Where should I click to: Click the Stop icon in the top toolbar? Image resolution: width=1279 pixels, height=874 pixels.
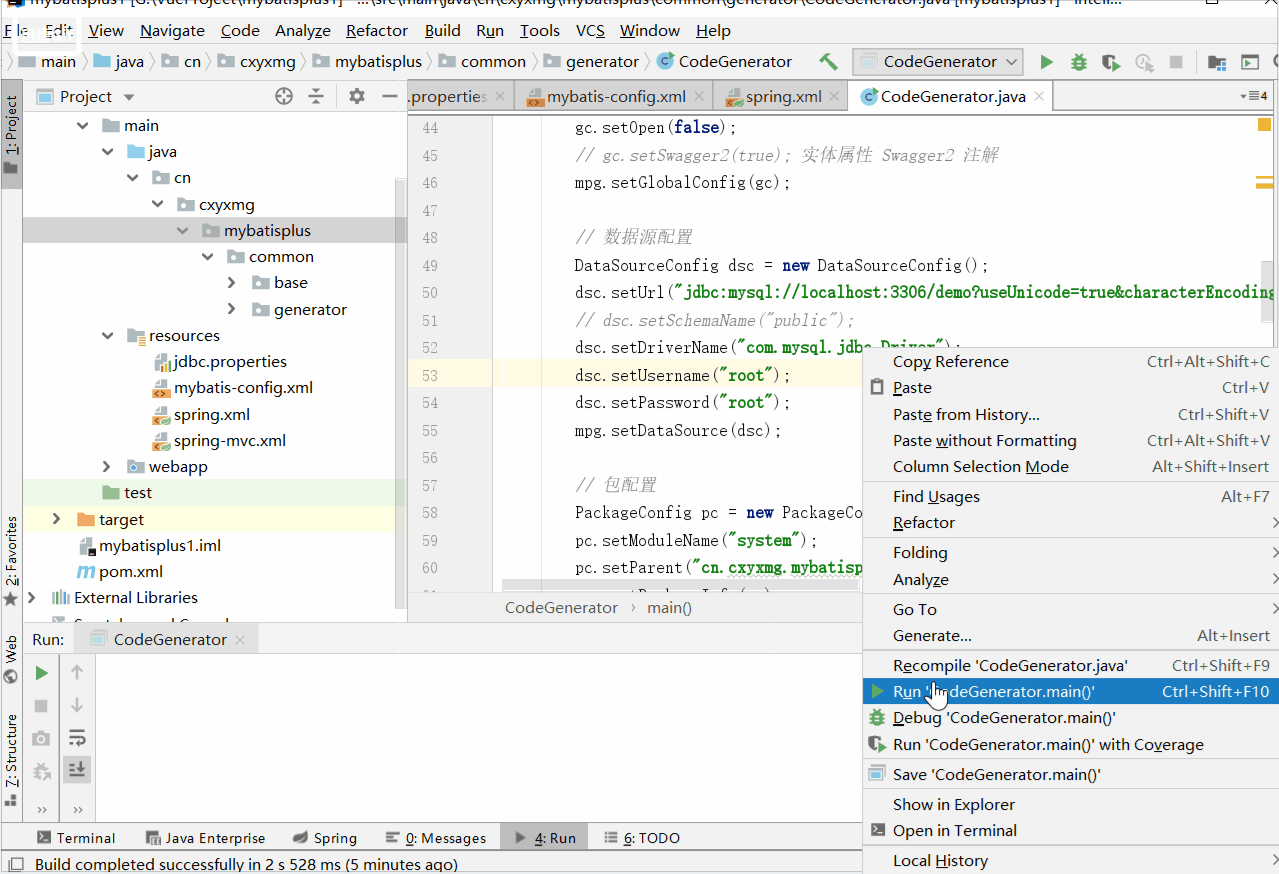point(1176,62)
